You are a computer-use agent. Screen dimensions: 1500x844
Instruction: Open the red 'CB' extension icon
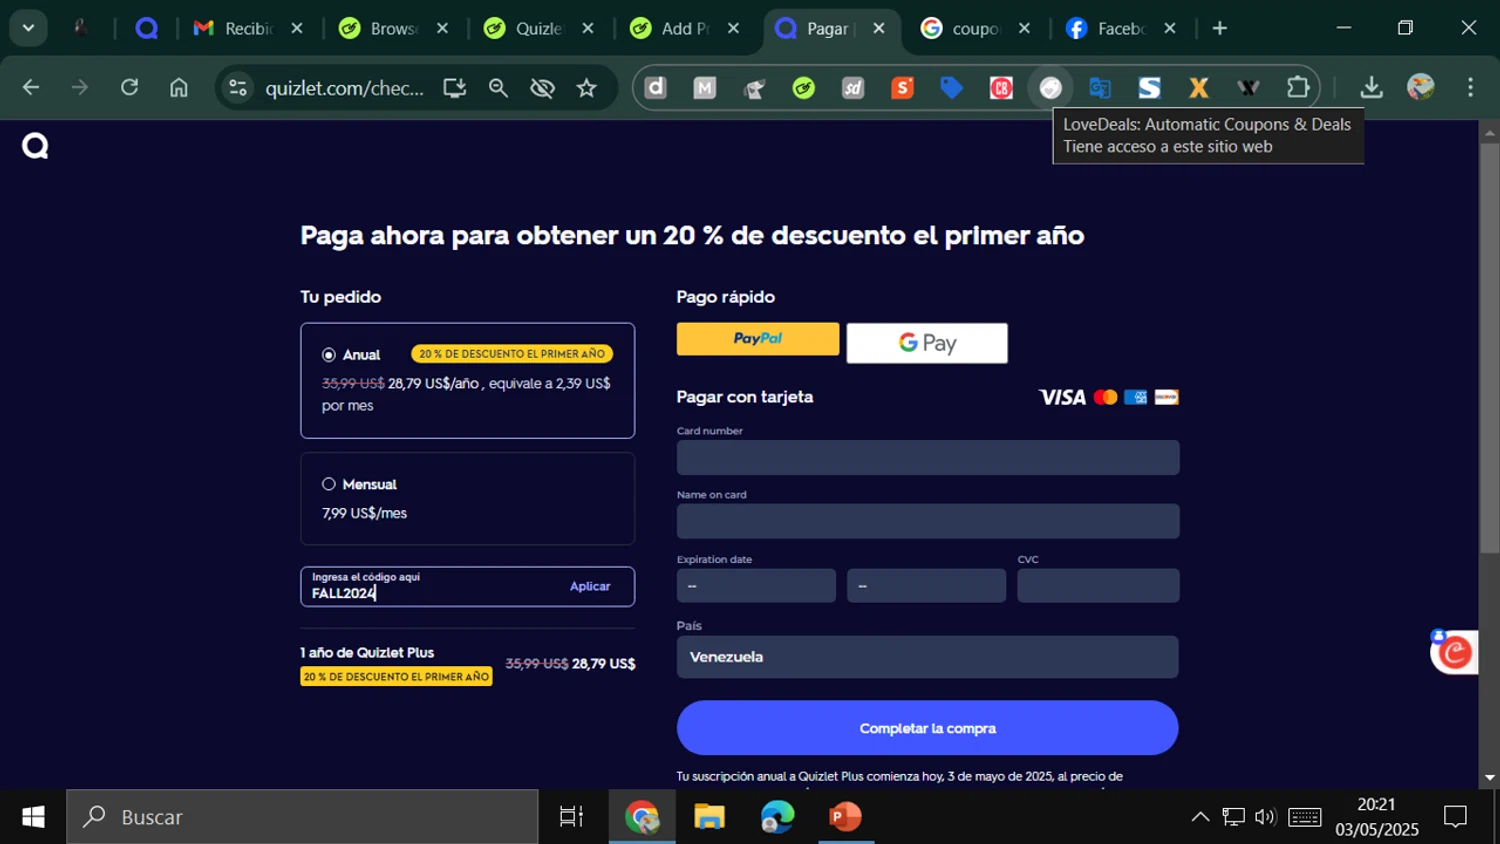point(1001,88)
